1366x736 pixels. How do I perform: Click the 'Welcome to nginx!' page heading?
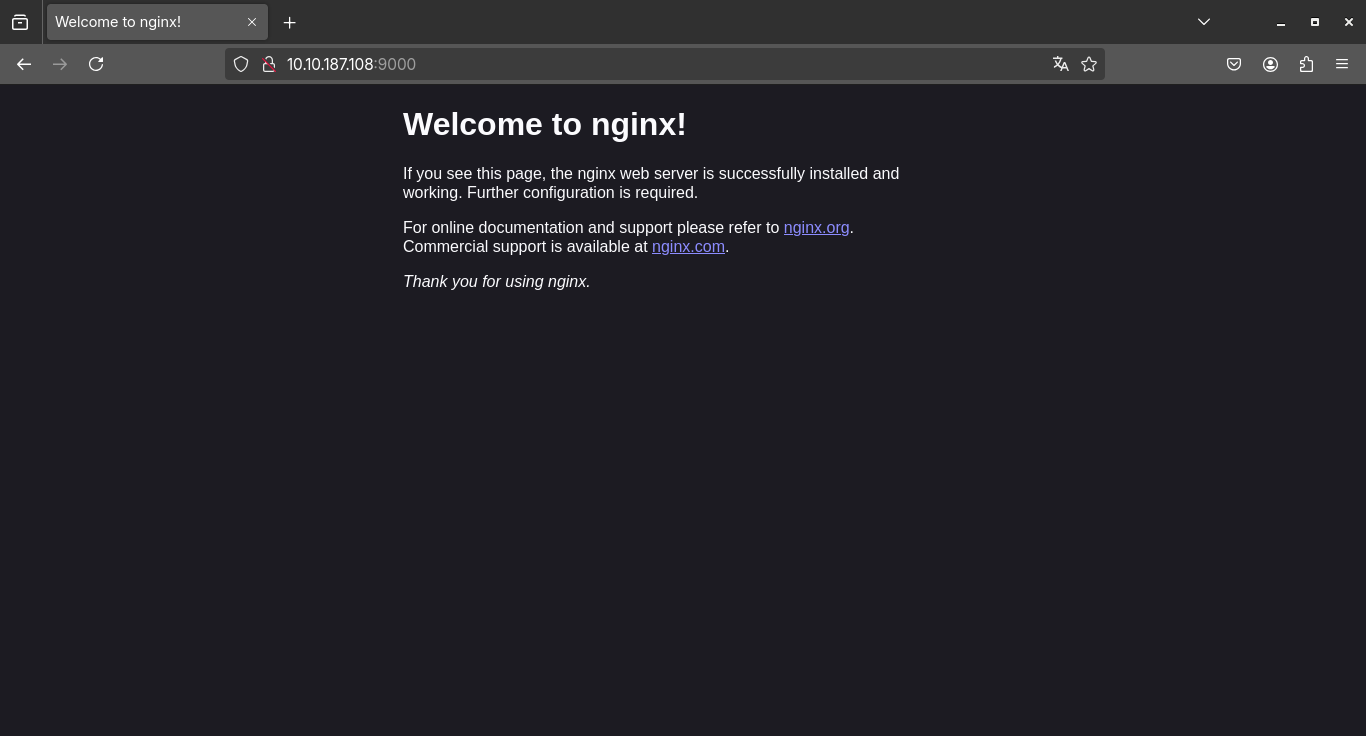pyautogui.click(x=544, y=124)
